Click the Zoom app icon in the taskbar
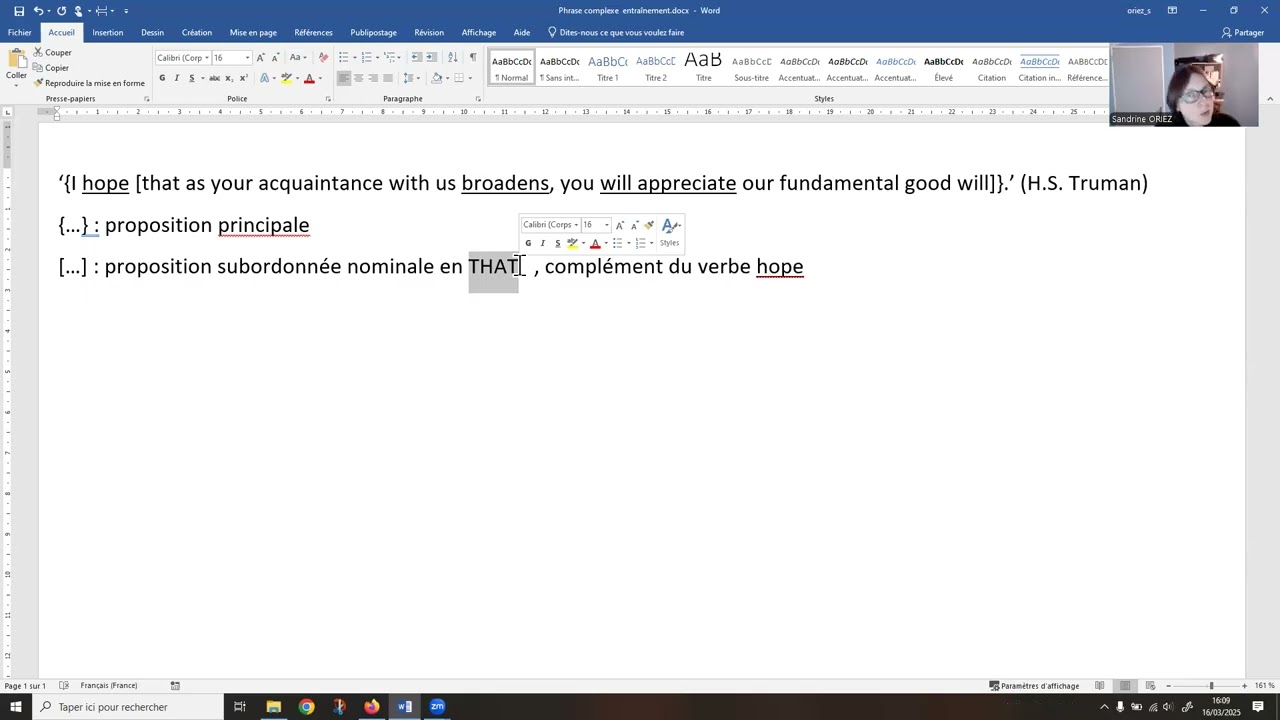Screen dimensions: 1280x720 (x=437, y=707)
